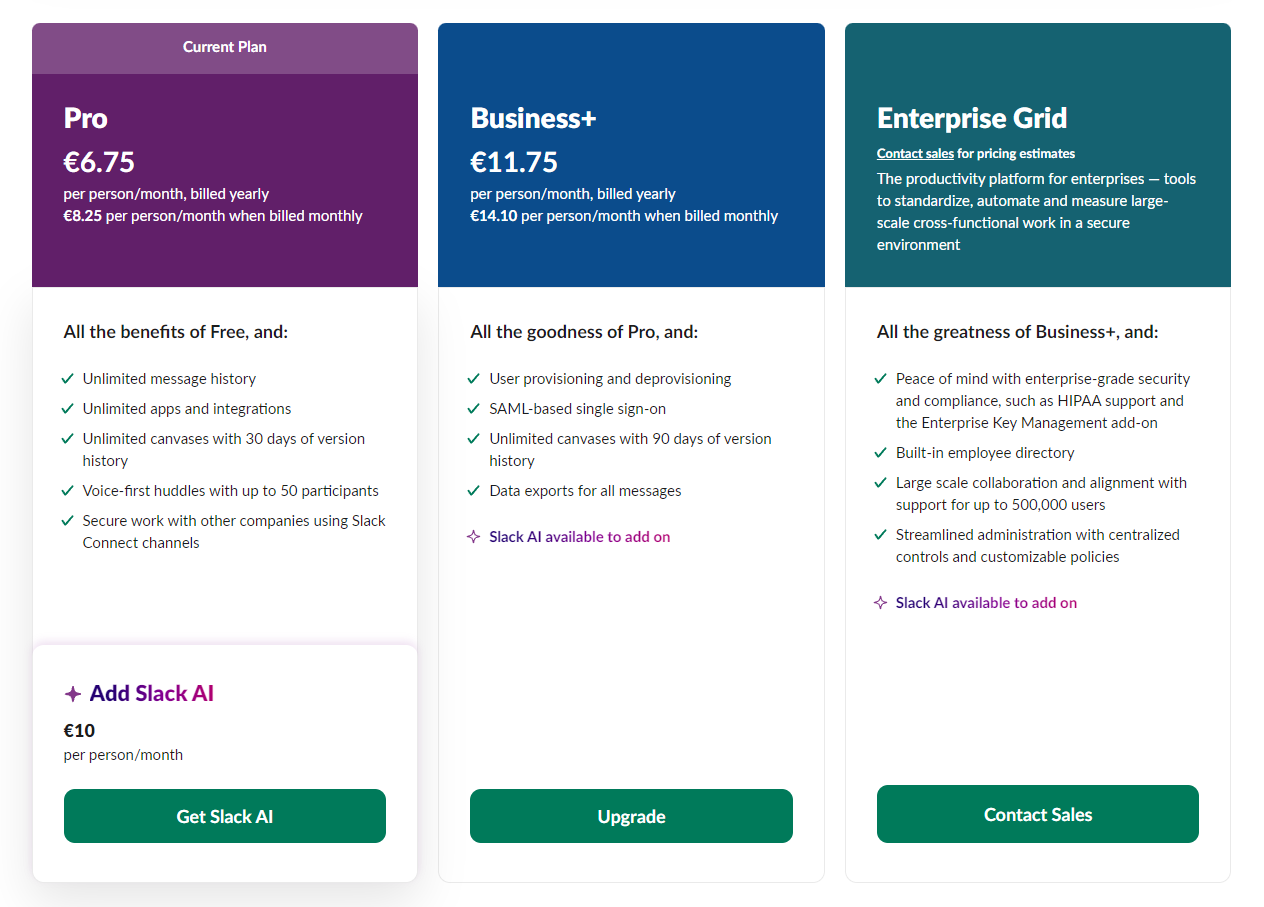Open the Contact sales pricing link

click(915, 154)
